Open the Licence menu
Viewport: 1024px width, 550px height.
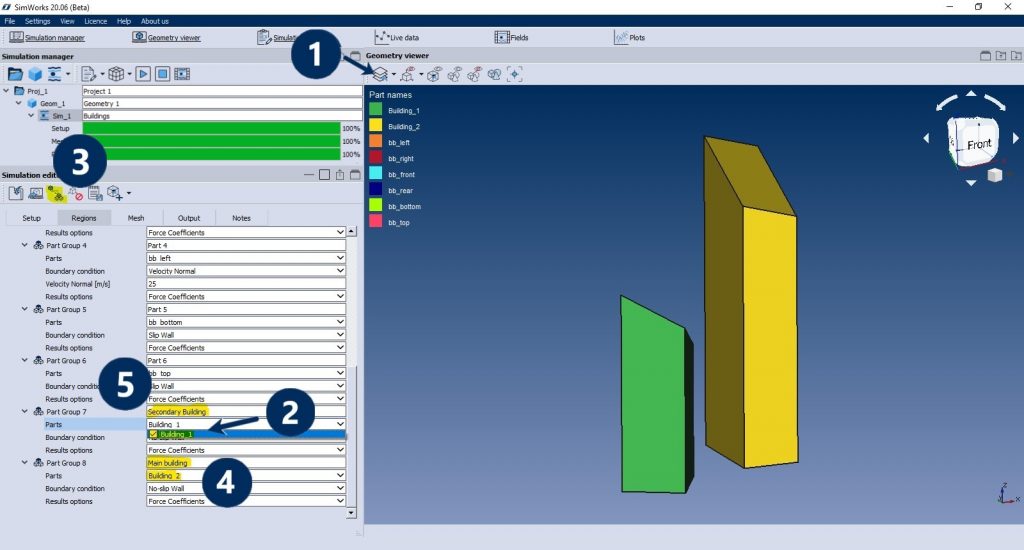95,21
